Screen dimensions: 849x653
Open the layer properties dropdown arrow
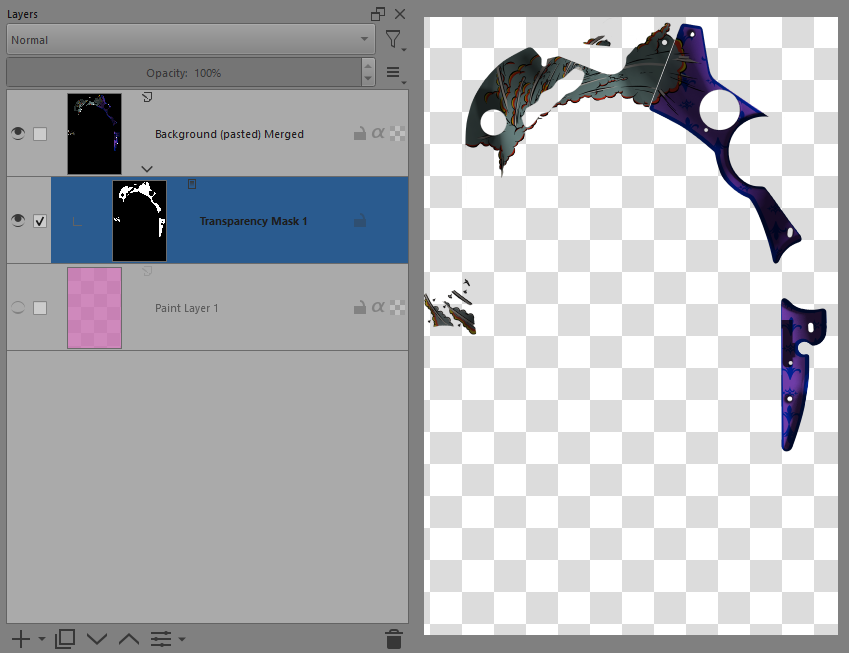(182, 639)
